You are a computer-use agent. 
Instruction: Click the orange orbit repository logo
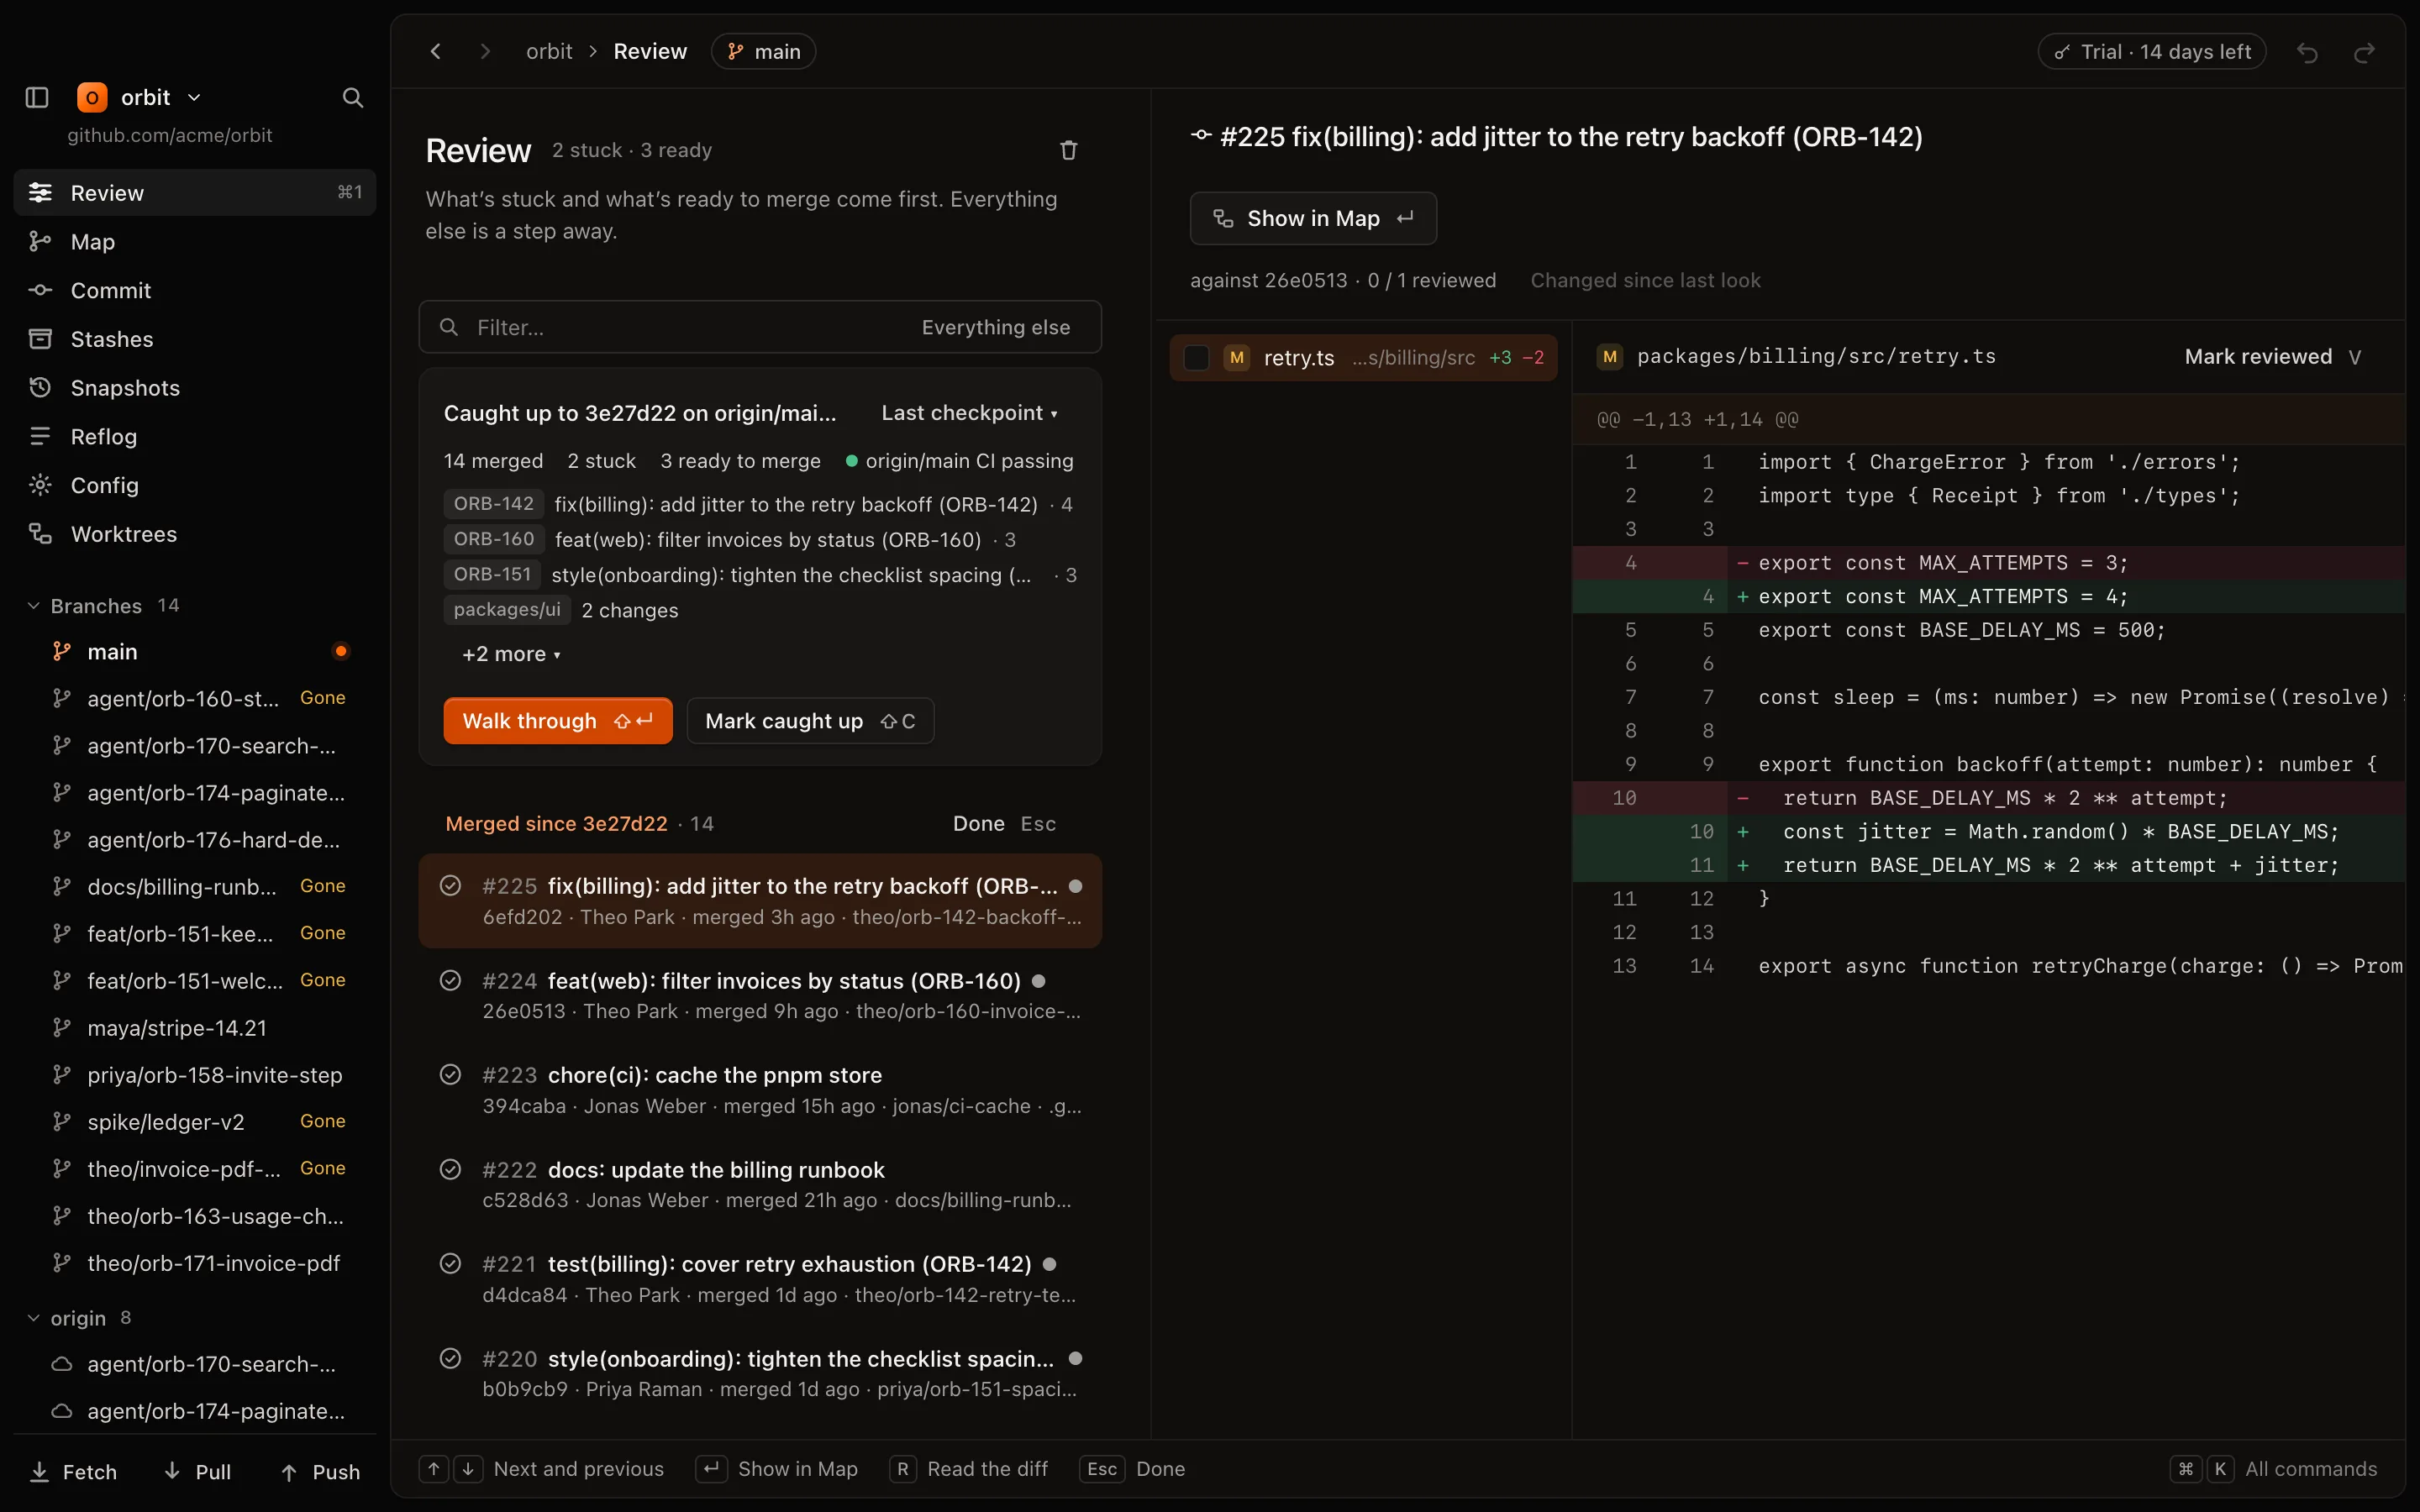92,97
